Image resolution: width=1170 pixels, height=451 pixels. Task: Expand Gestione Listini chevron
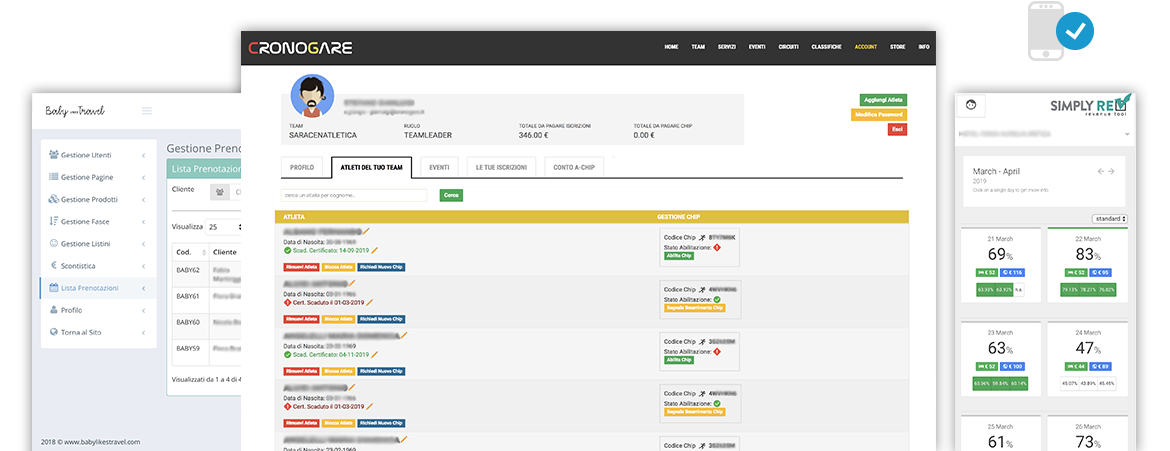click(143, 243)
